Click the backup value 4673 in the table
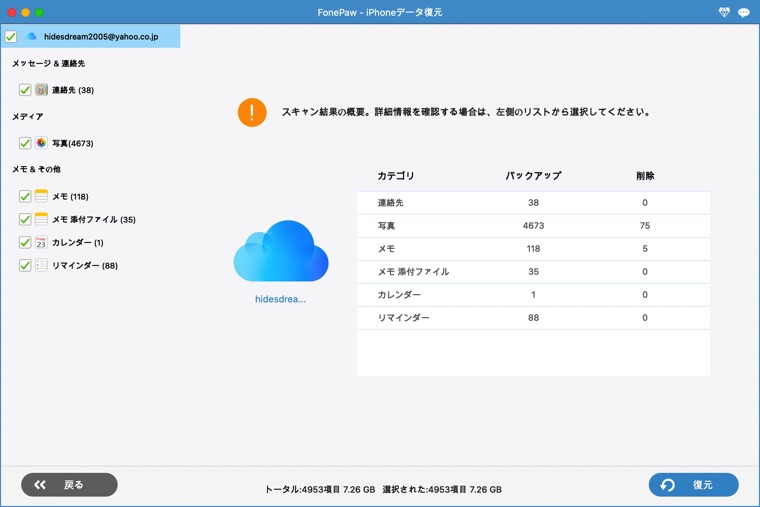The height and width of the screenshot is (507, 760). pos(533,226)
